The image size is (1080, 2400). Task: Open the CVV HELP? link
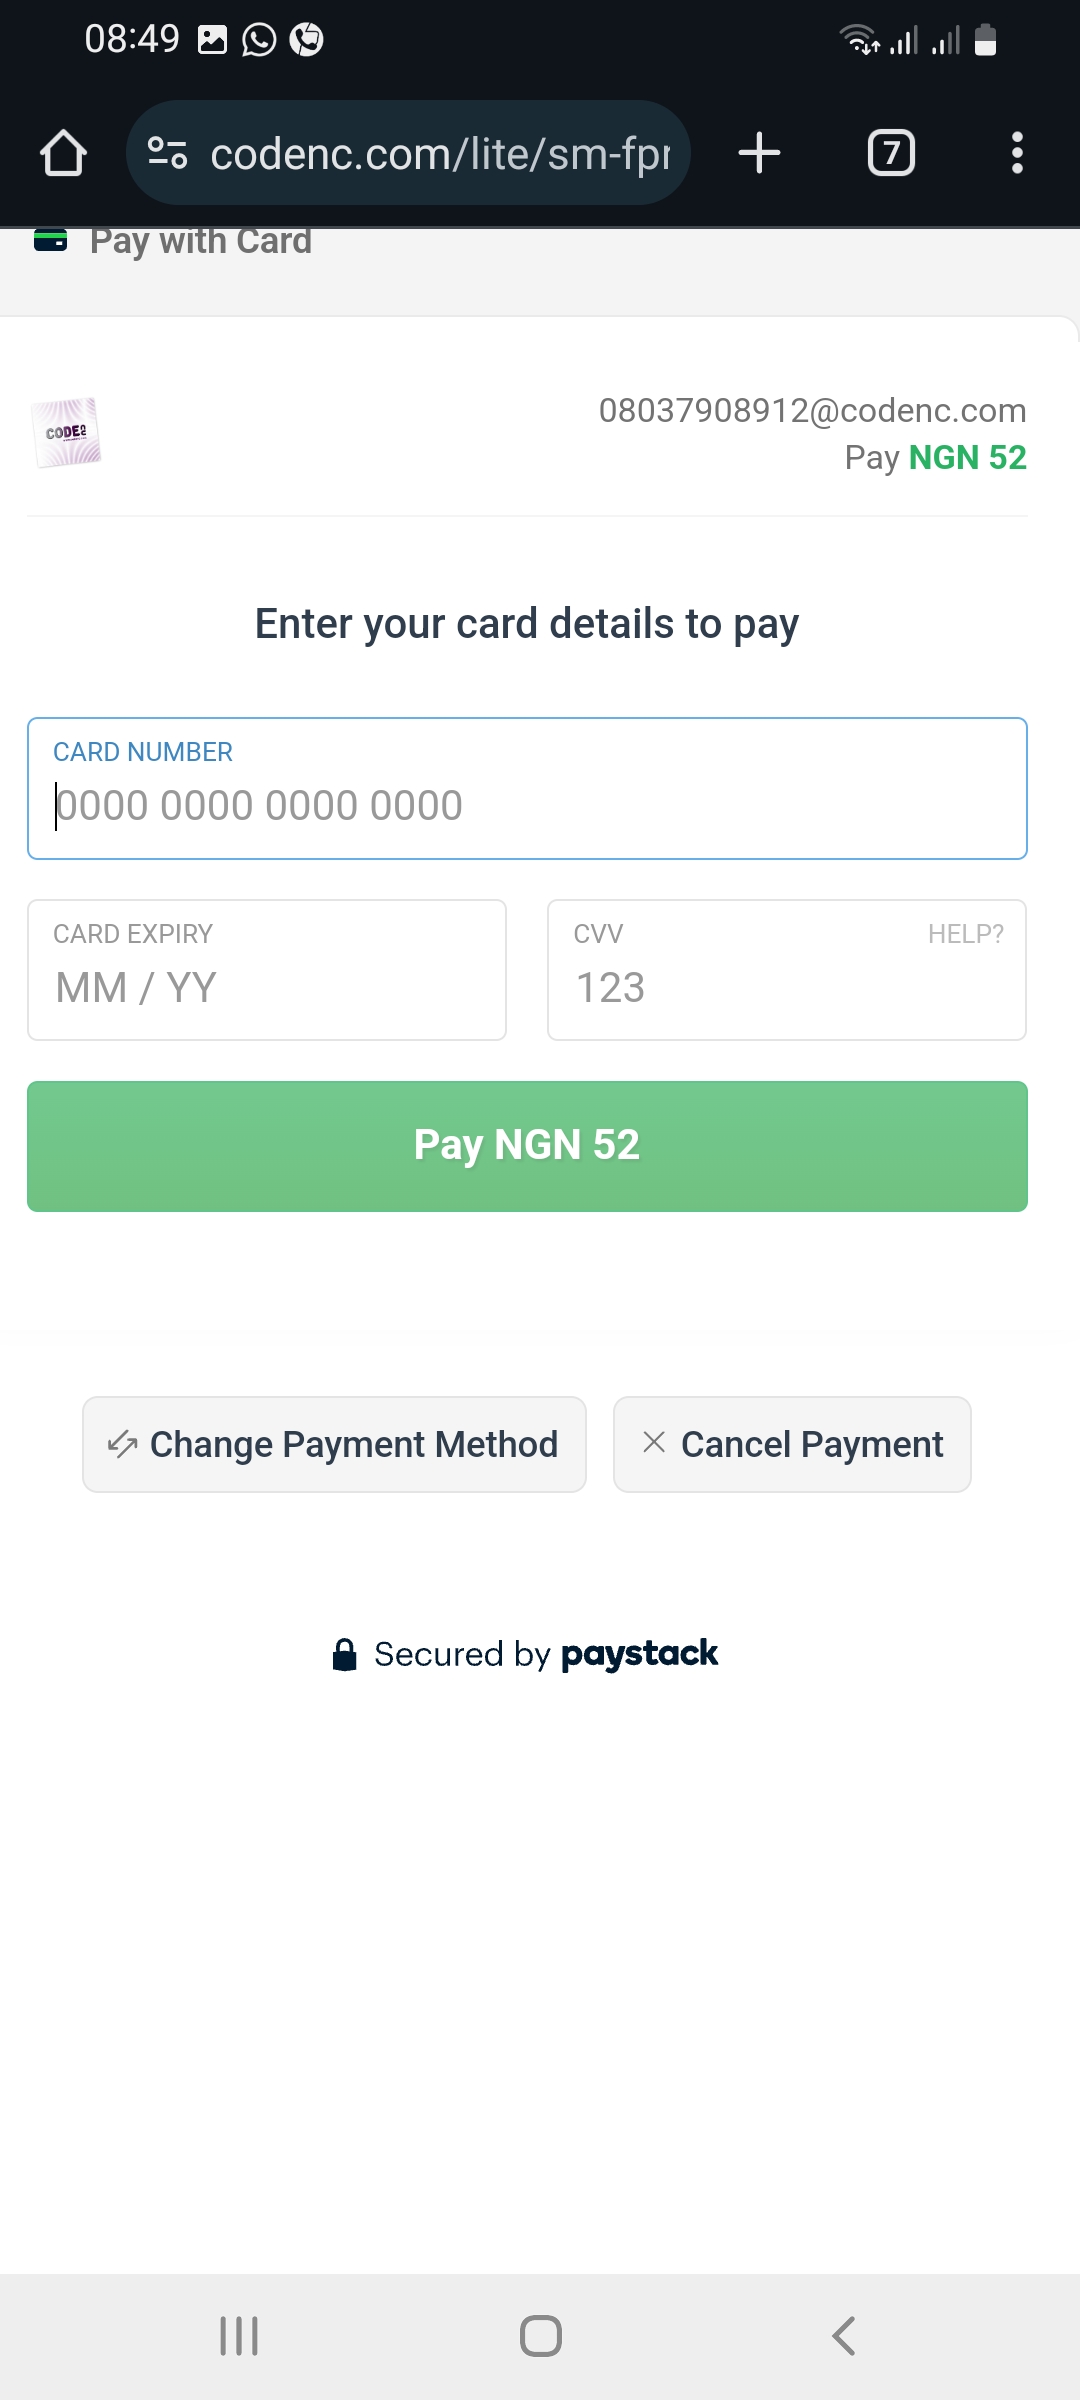(965, 934)
